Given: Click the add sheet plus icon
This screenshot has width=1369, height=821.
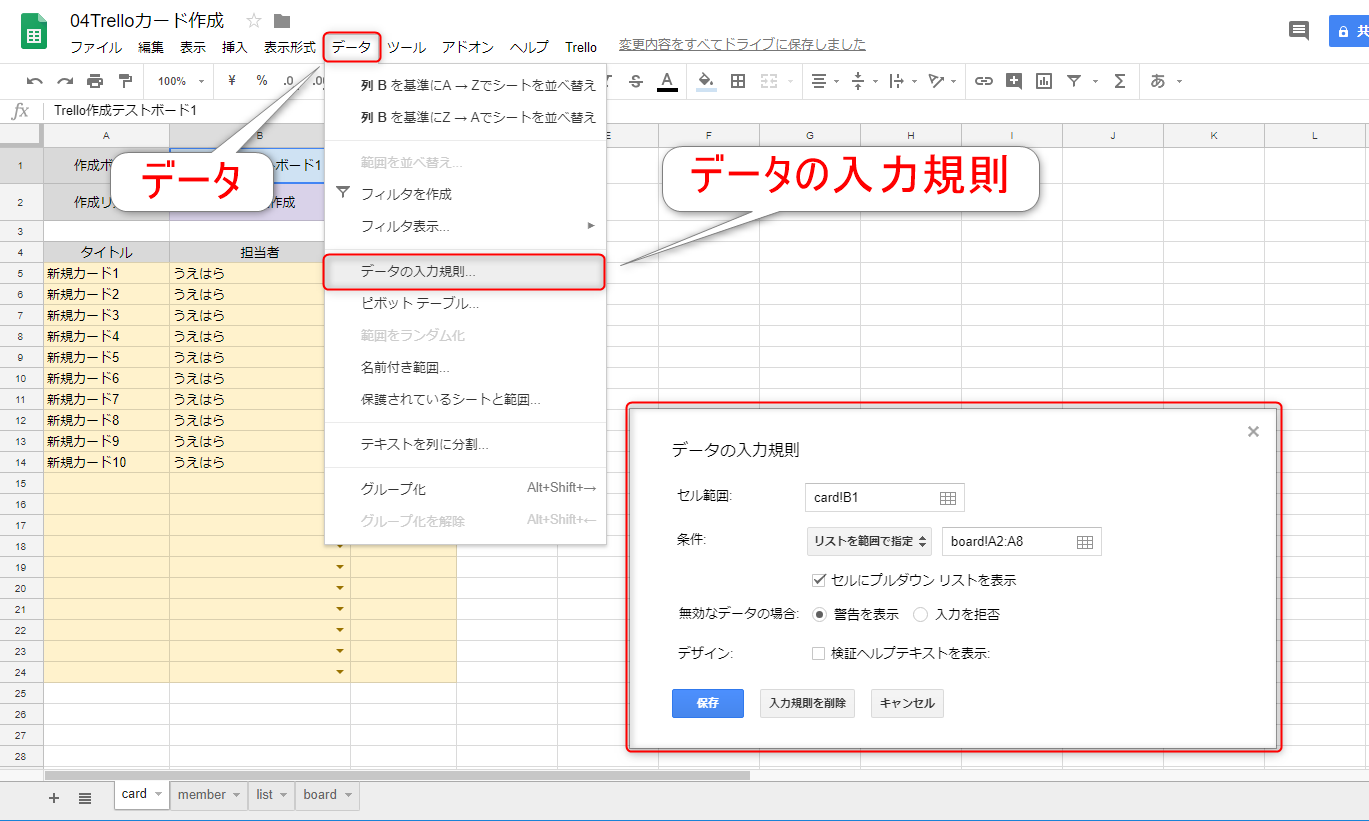Looking at the screenshot, I should click(54, 797).
